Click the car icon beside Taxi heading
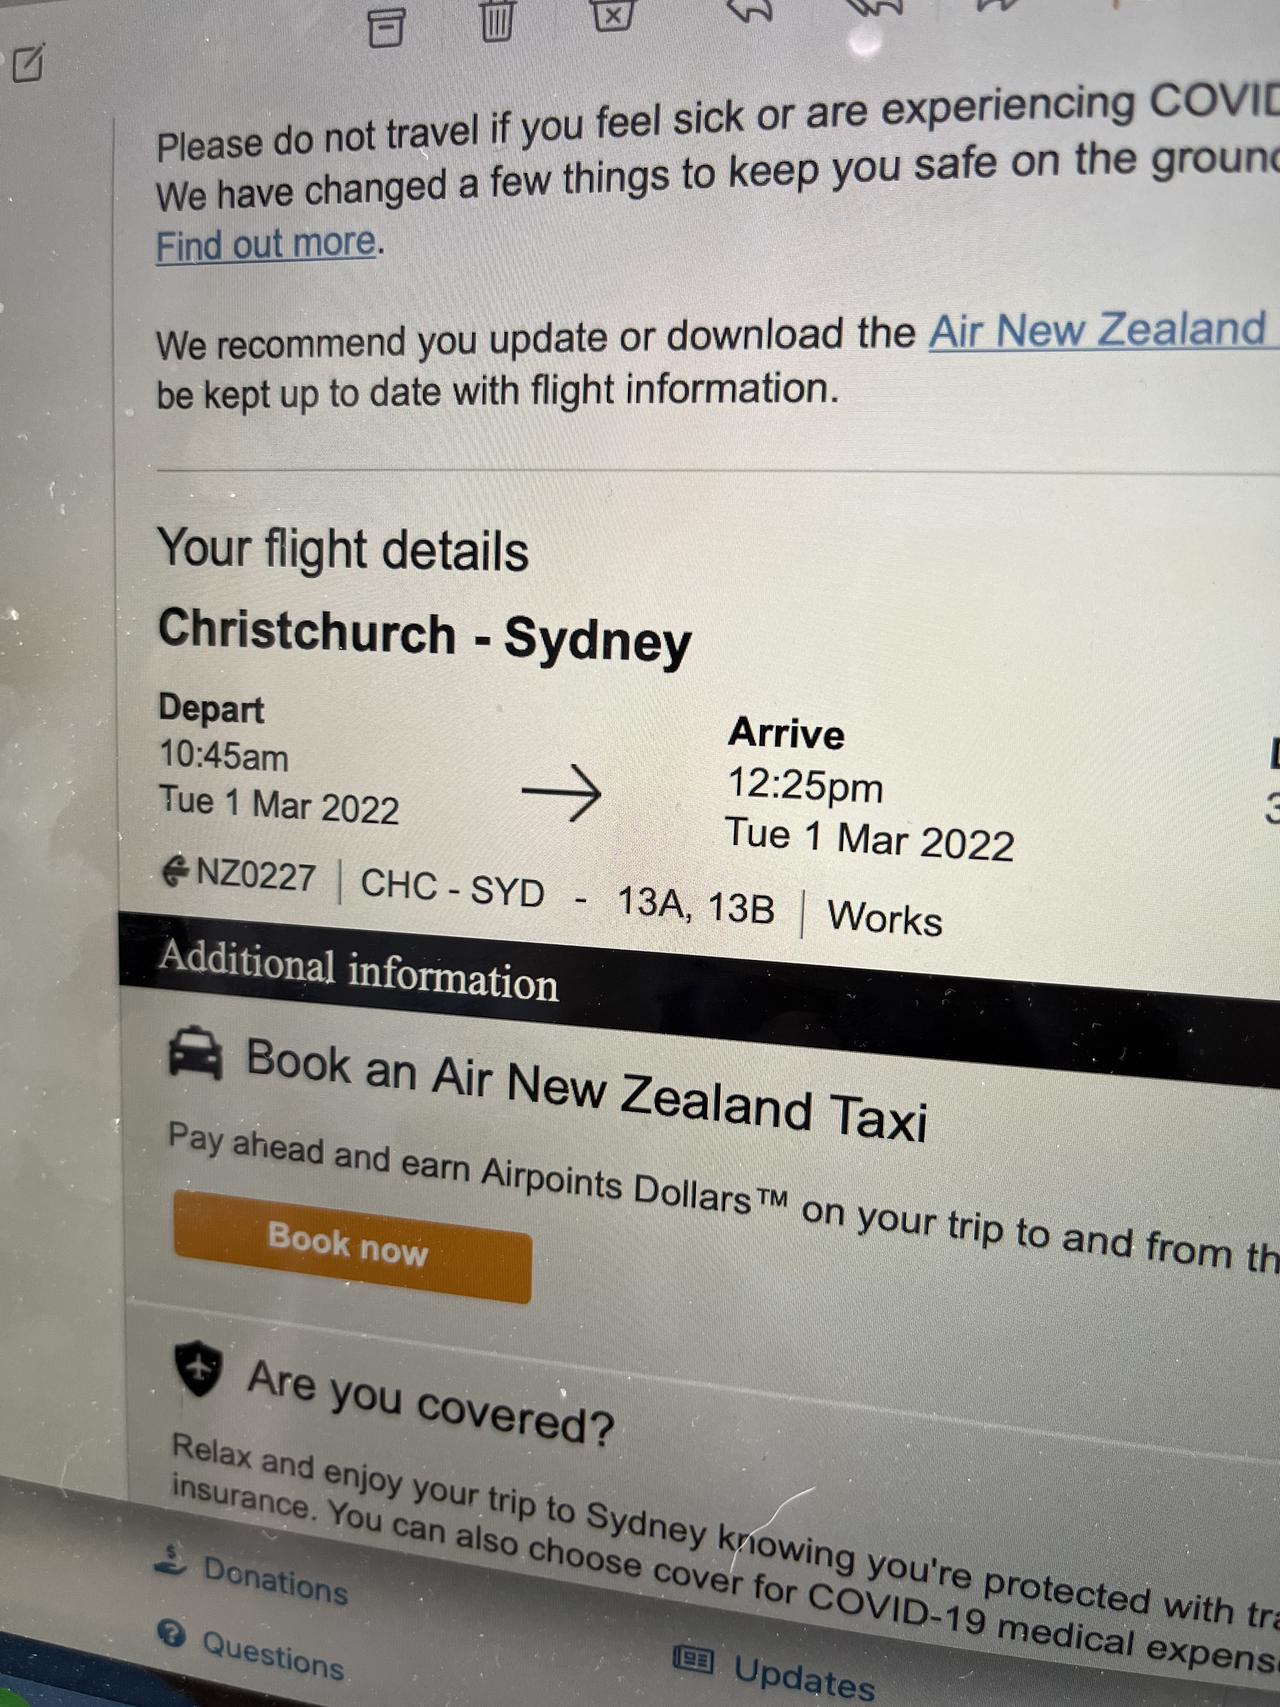This screenshot has height=1707, width=1280. point(196,1053)
